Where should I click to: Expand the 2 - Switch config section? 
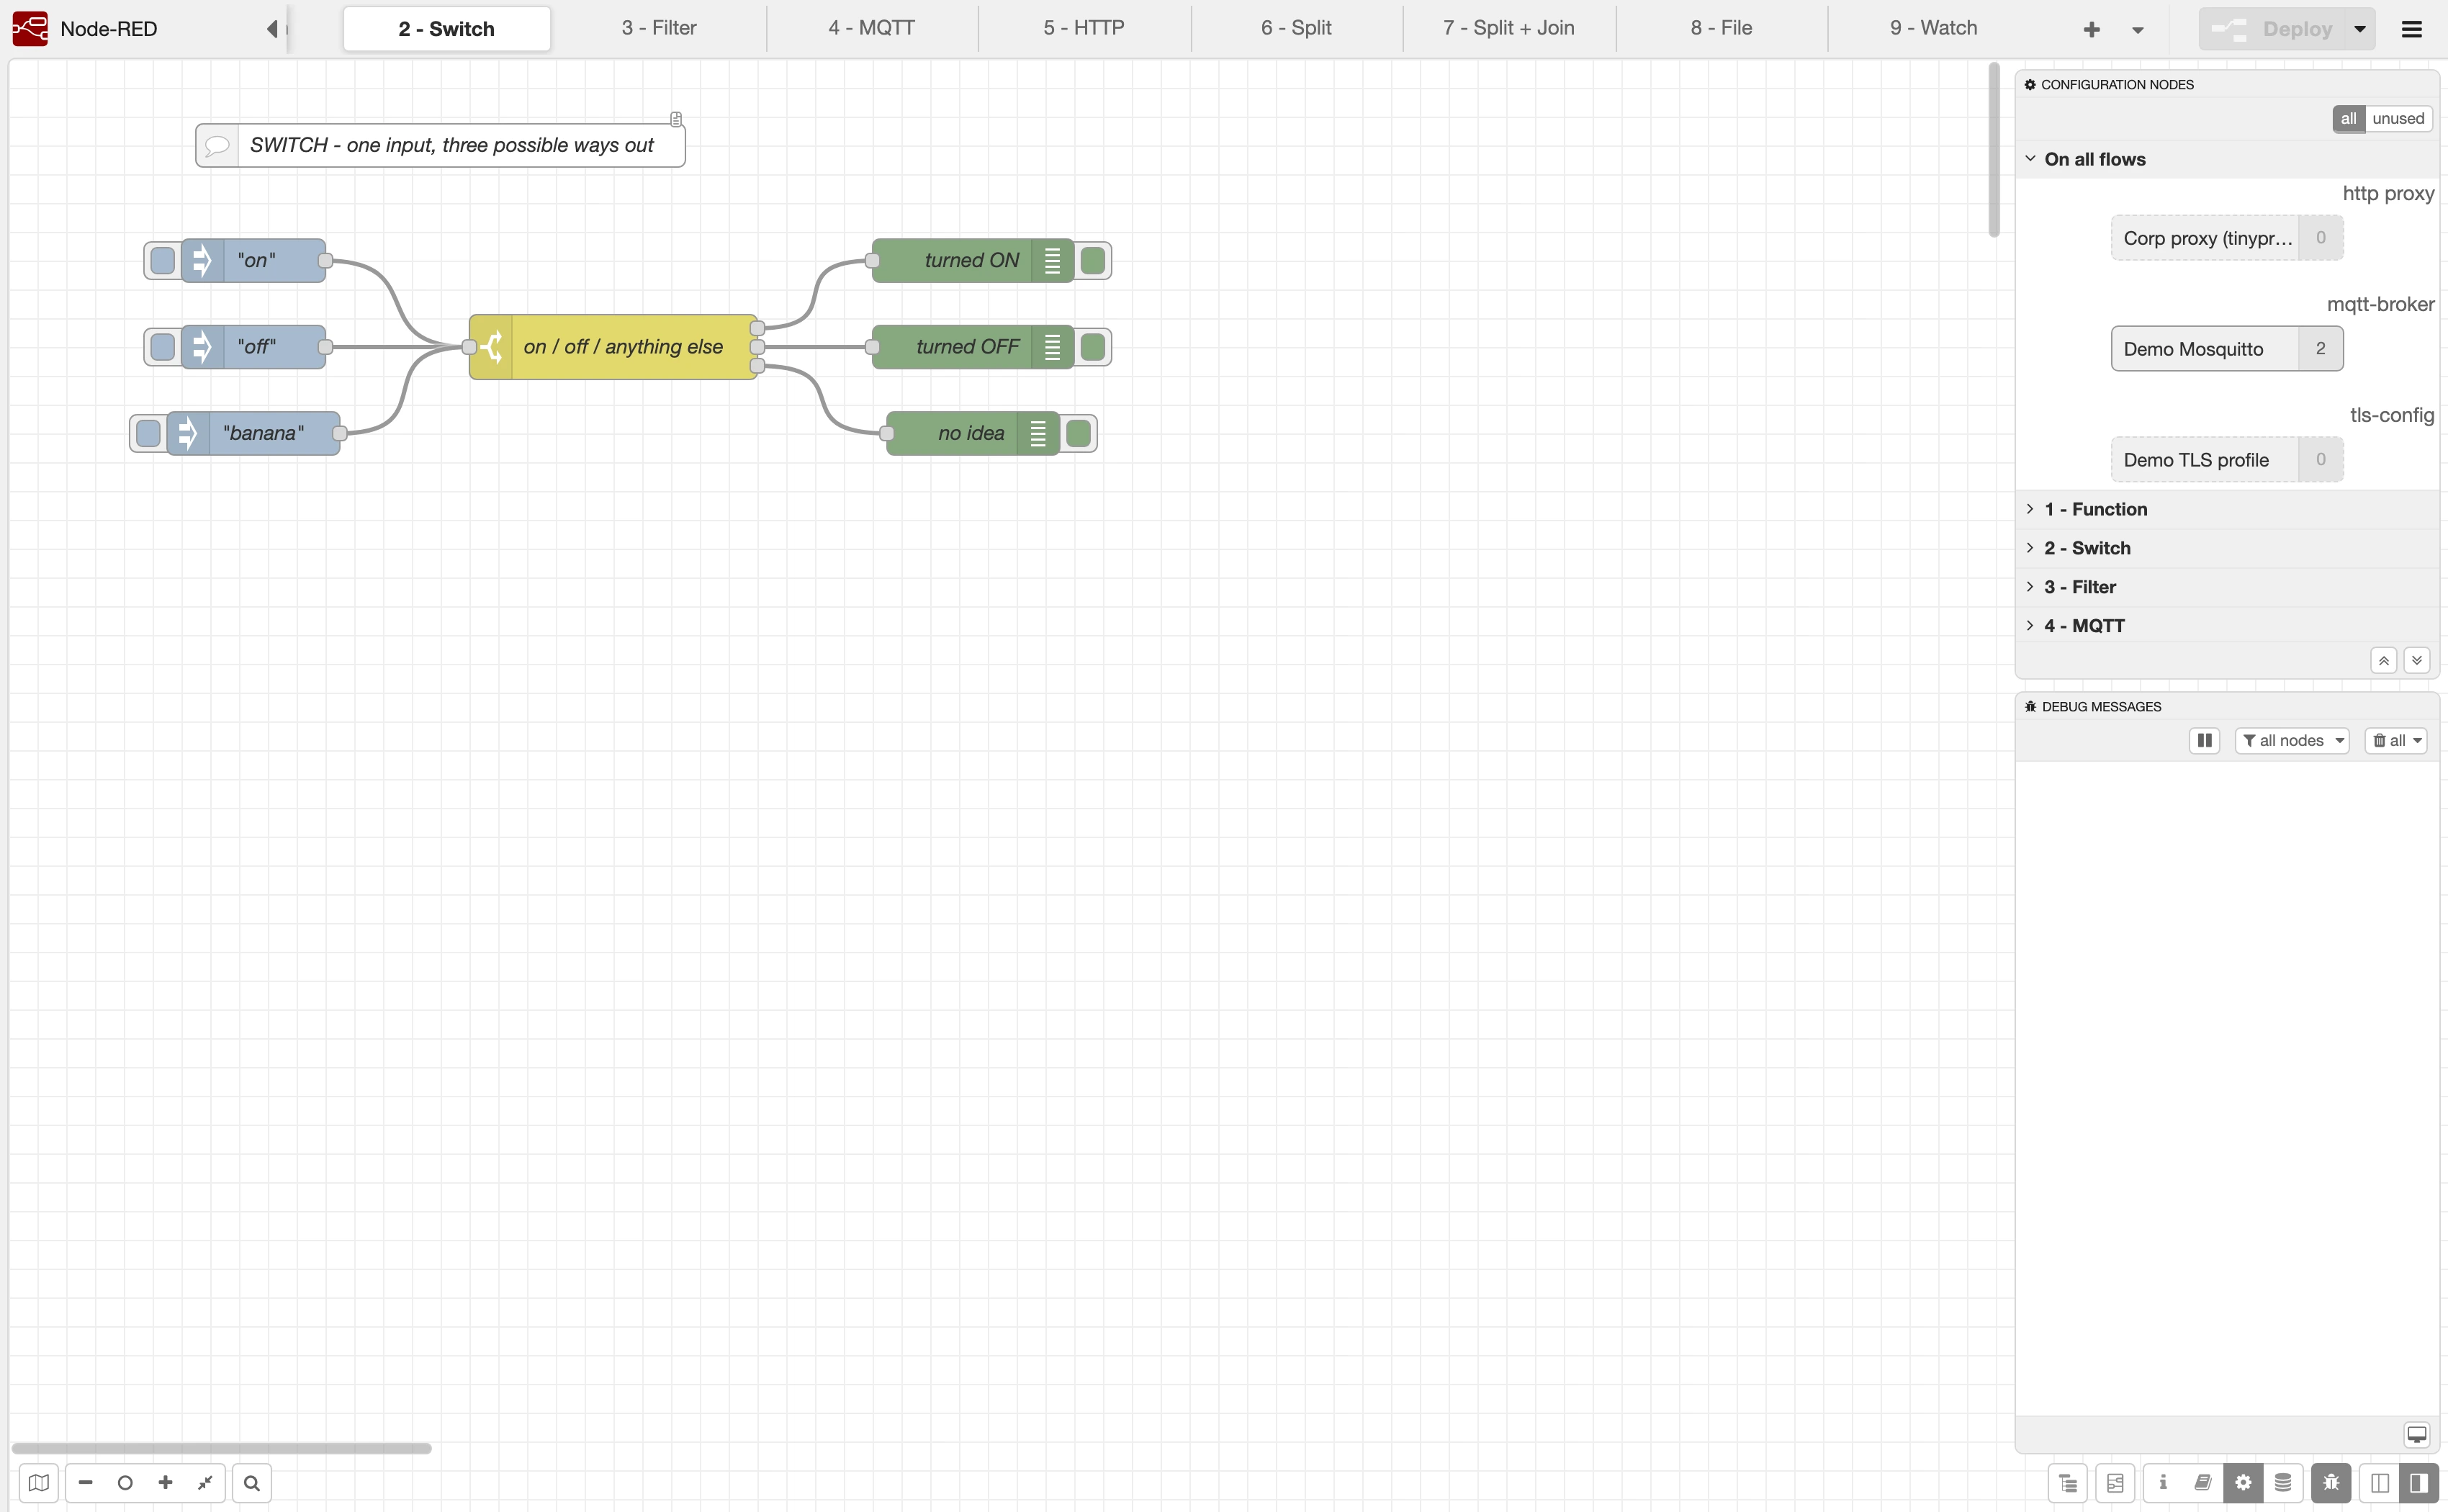click(x=2227, y=548)
